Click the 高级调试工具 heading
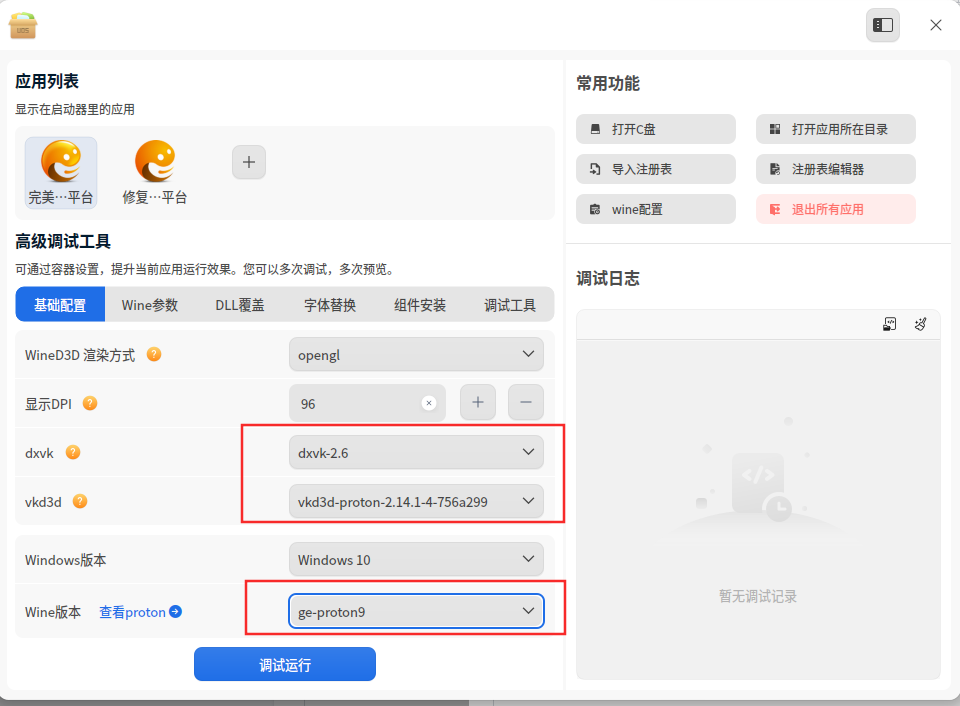 [x=63, y=242]
